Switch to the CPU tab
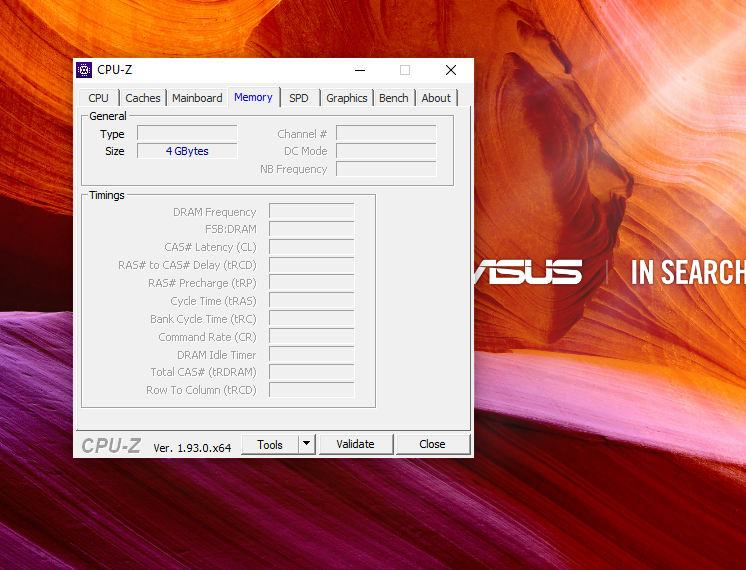The image size is (746, 570). (98, 98)
